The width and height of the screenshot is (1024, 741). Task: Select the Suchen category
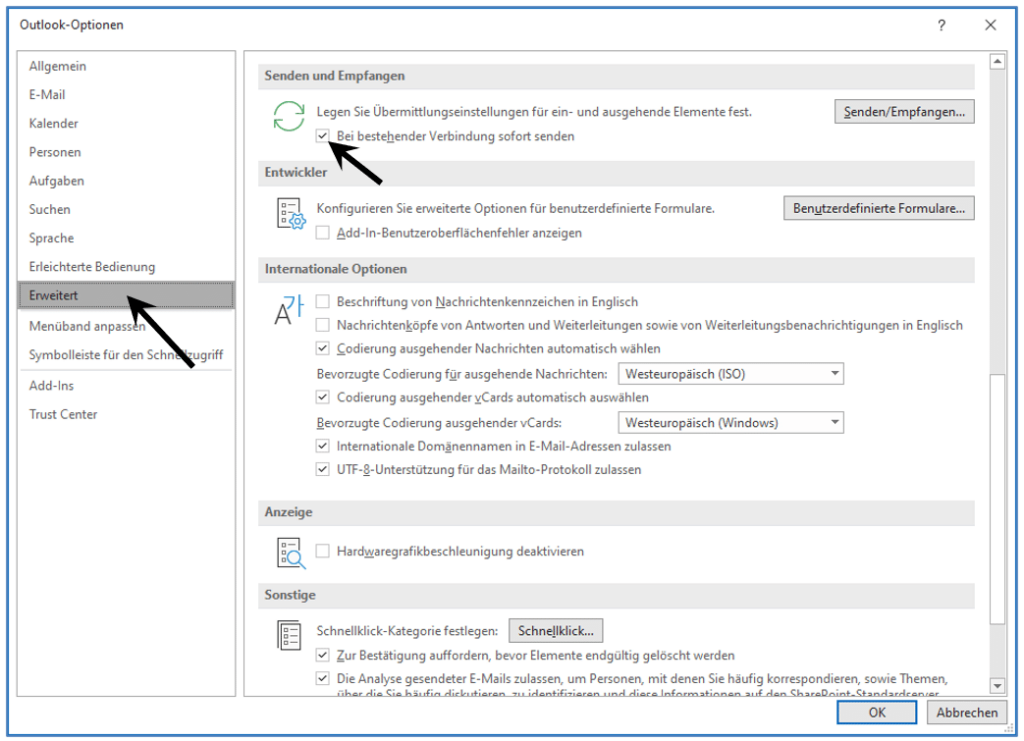coord(126,210)
